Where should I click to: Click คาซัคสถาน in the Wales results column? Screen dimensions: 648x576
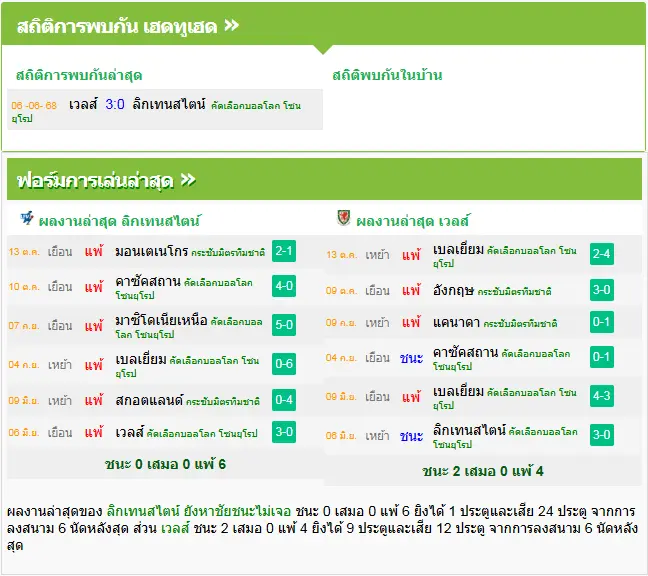click(465, 352)
